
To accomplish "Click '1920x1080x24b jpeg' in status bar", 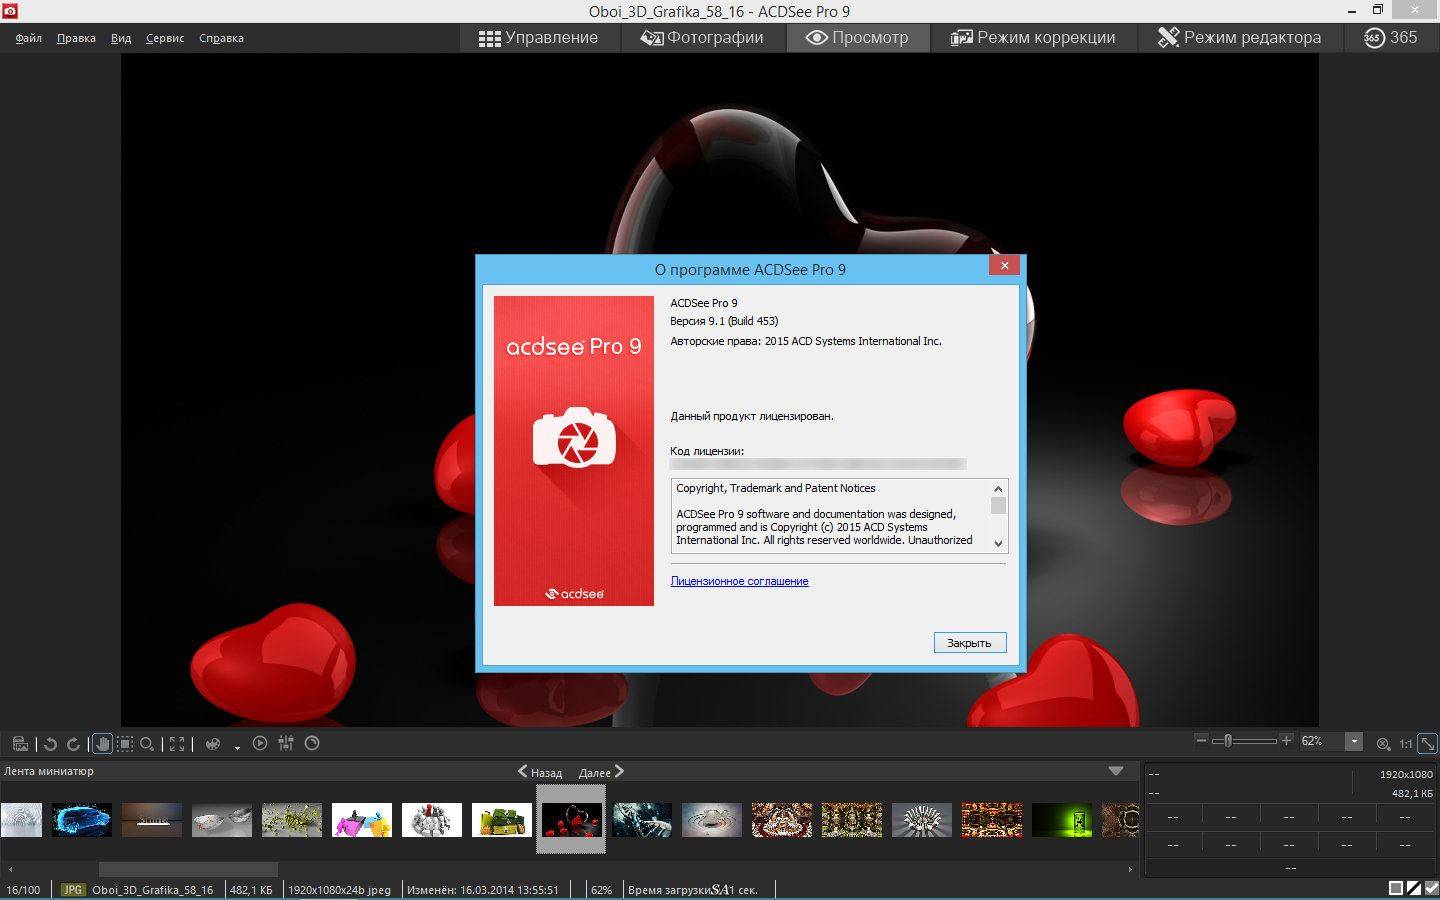I will (x=339, y=889).
